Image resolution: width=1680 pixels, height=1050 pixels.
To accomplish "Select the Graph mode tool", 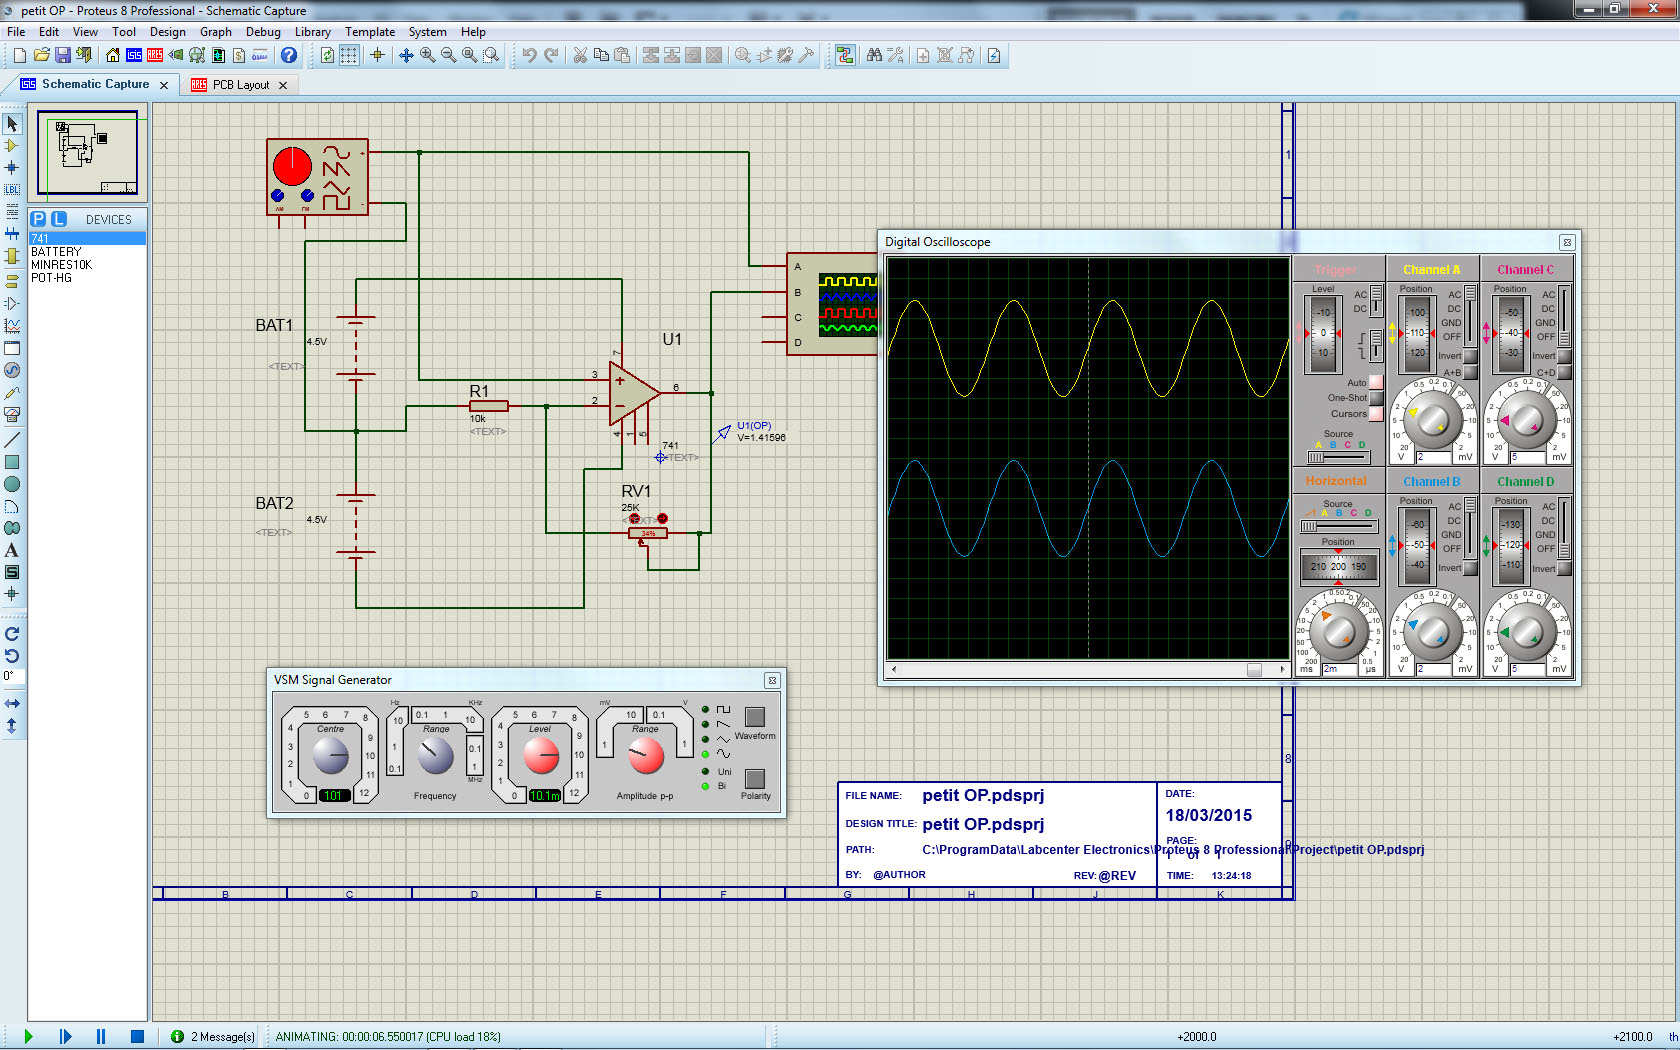I will click(x=12, y=326).
